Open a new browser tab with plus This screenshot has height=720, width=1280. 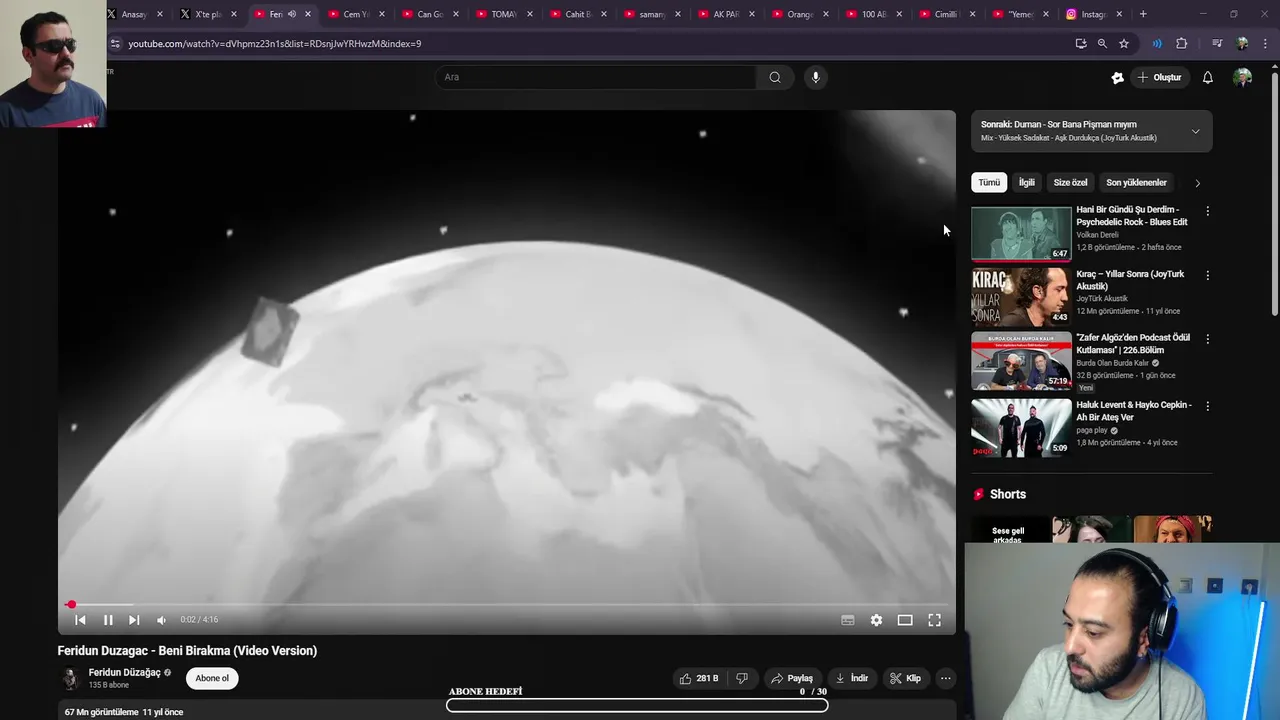[1143, 14]
